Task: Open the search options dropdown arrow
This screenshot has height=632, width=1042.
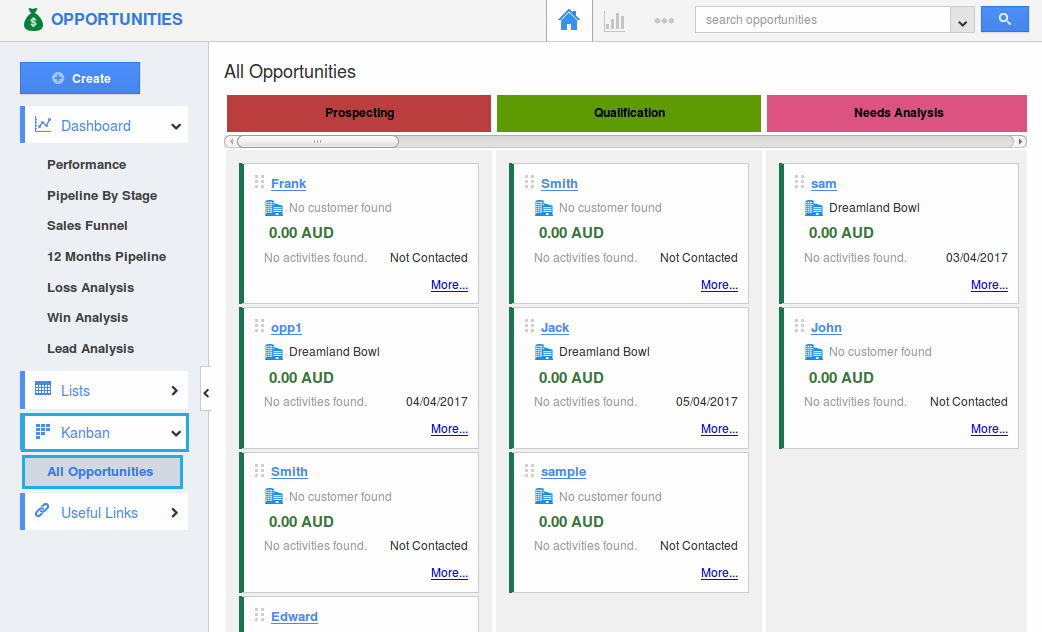Action: 962,21
